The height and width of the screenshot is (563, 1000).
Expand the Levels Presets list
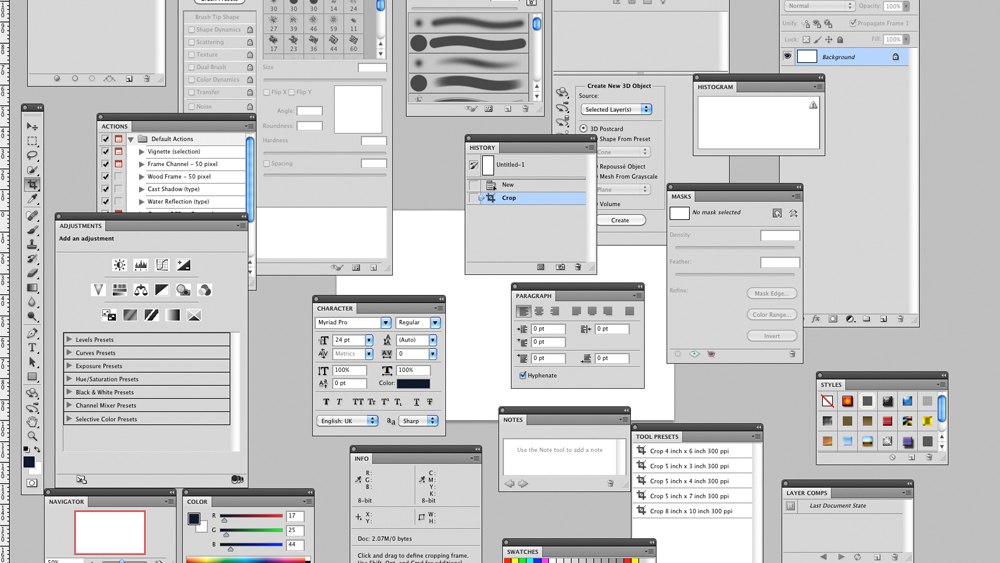point(69,339)
